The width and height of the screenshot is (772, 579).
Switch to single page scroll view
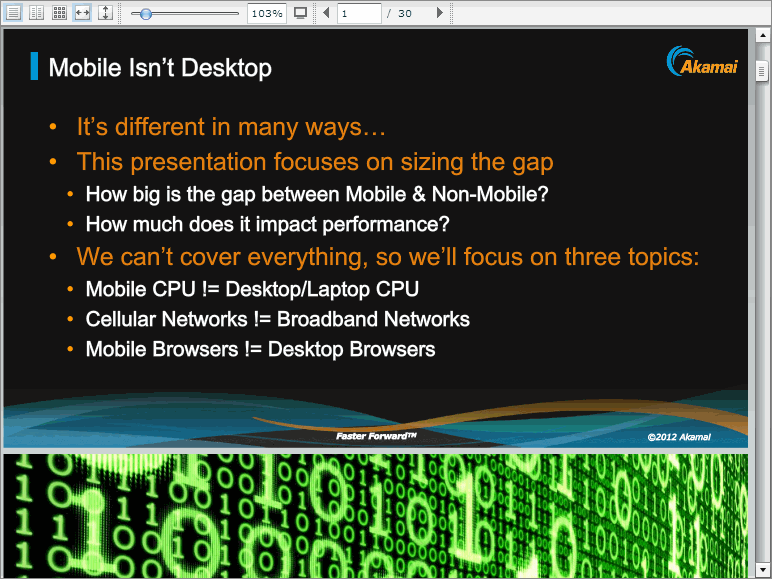(x=14, y=13)
